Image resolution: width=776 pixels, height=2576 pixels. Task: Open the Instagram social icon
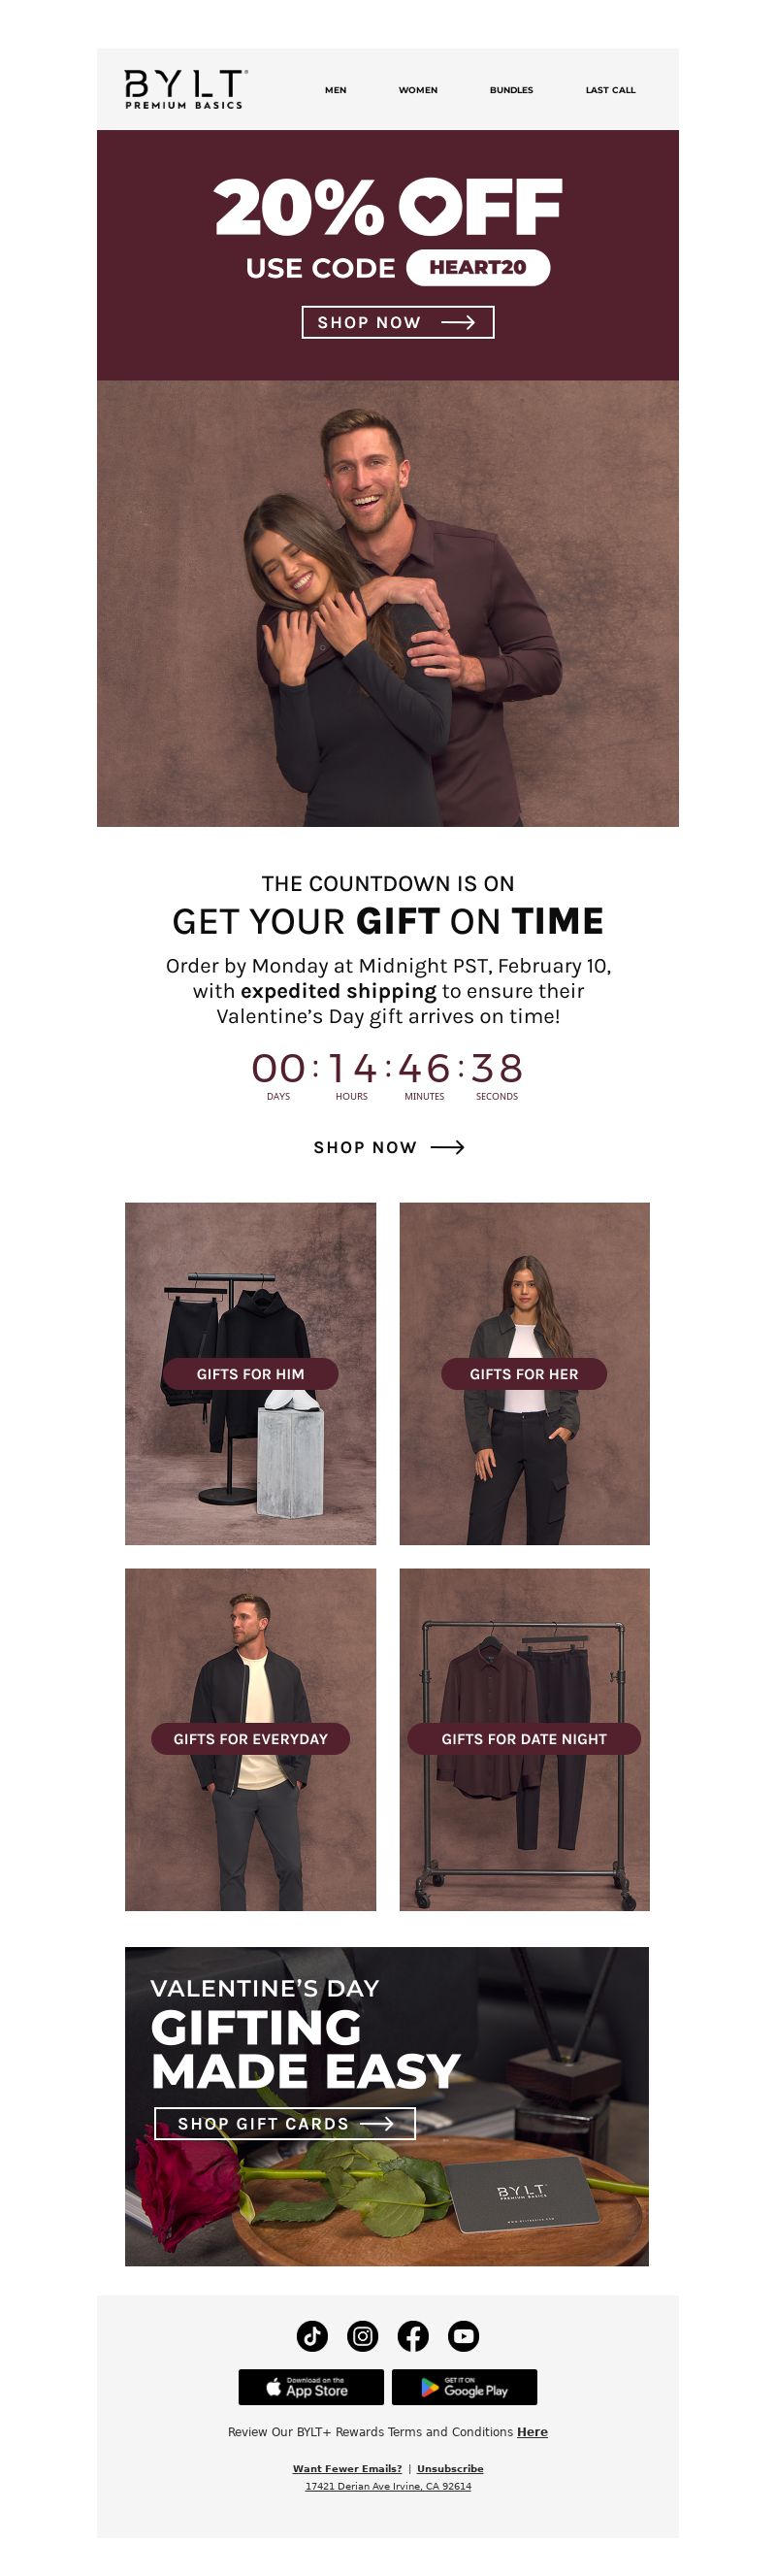pyautogui.click(x=363, y=2335)
